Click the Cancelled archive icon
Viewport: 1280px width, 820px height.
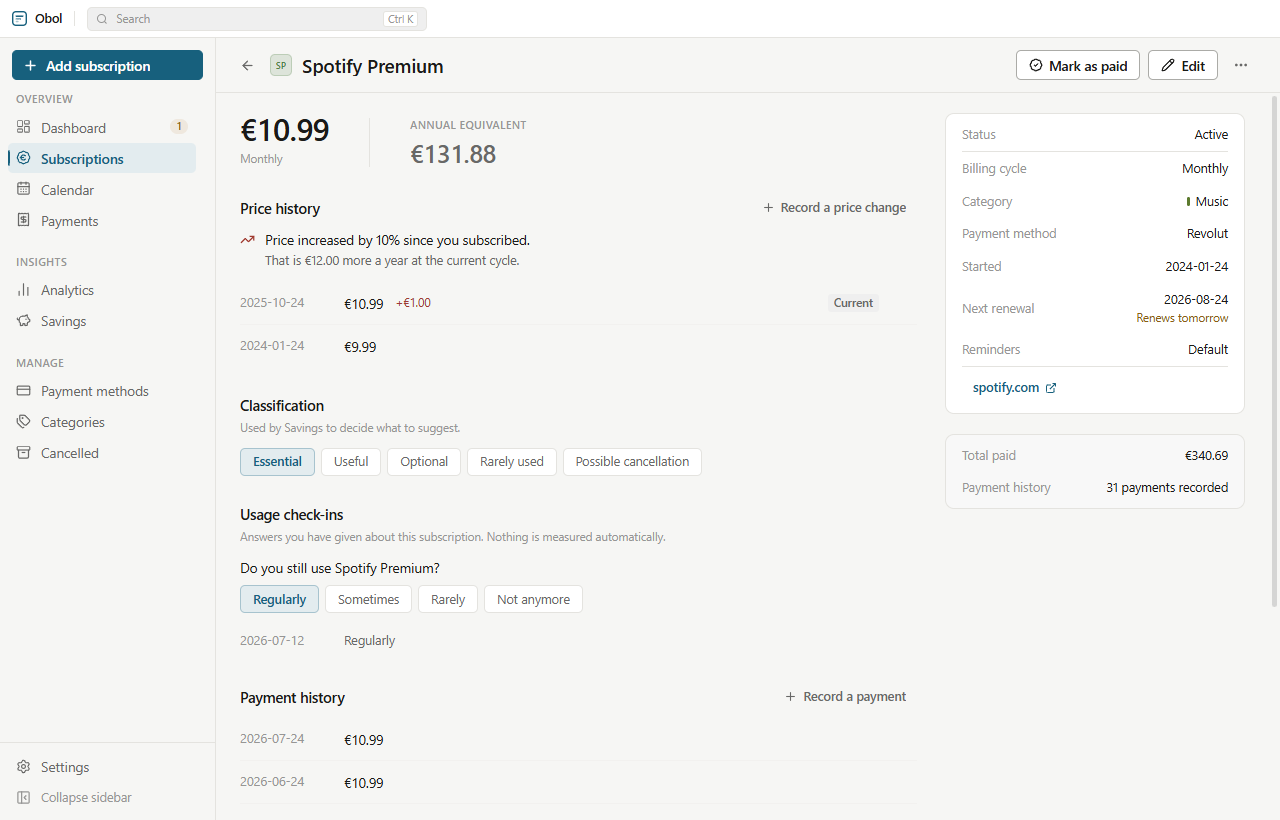pos(23,452)
